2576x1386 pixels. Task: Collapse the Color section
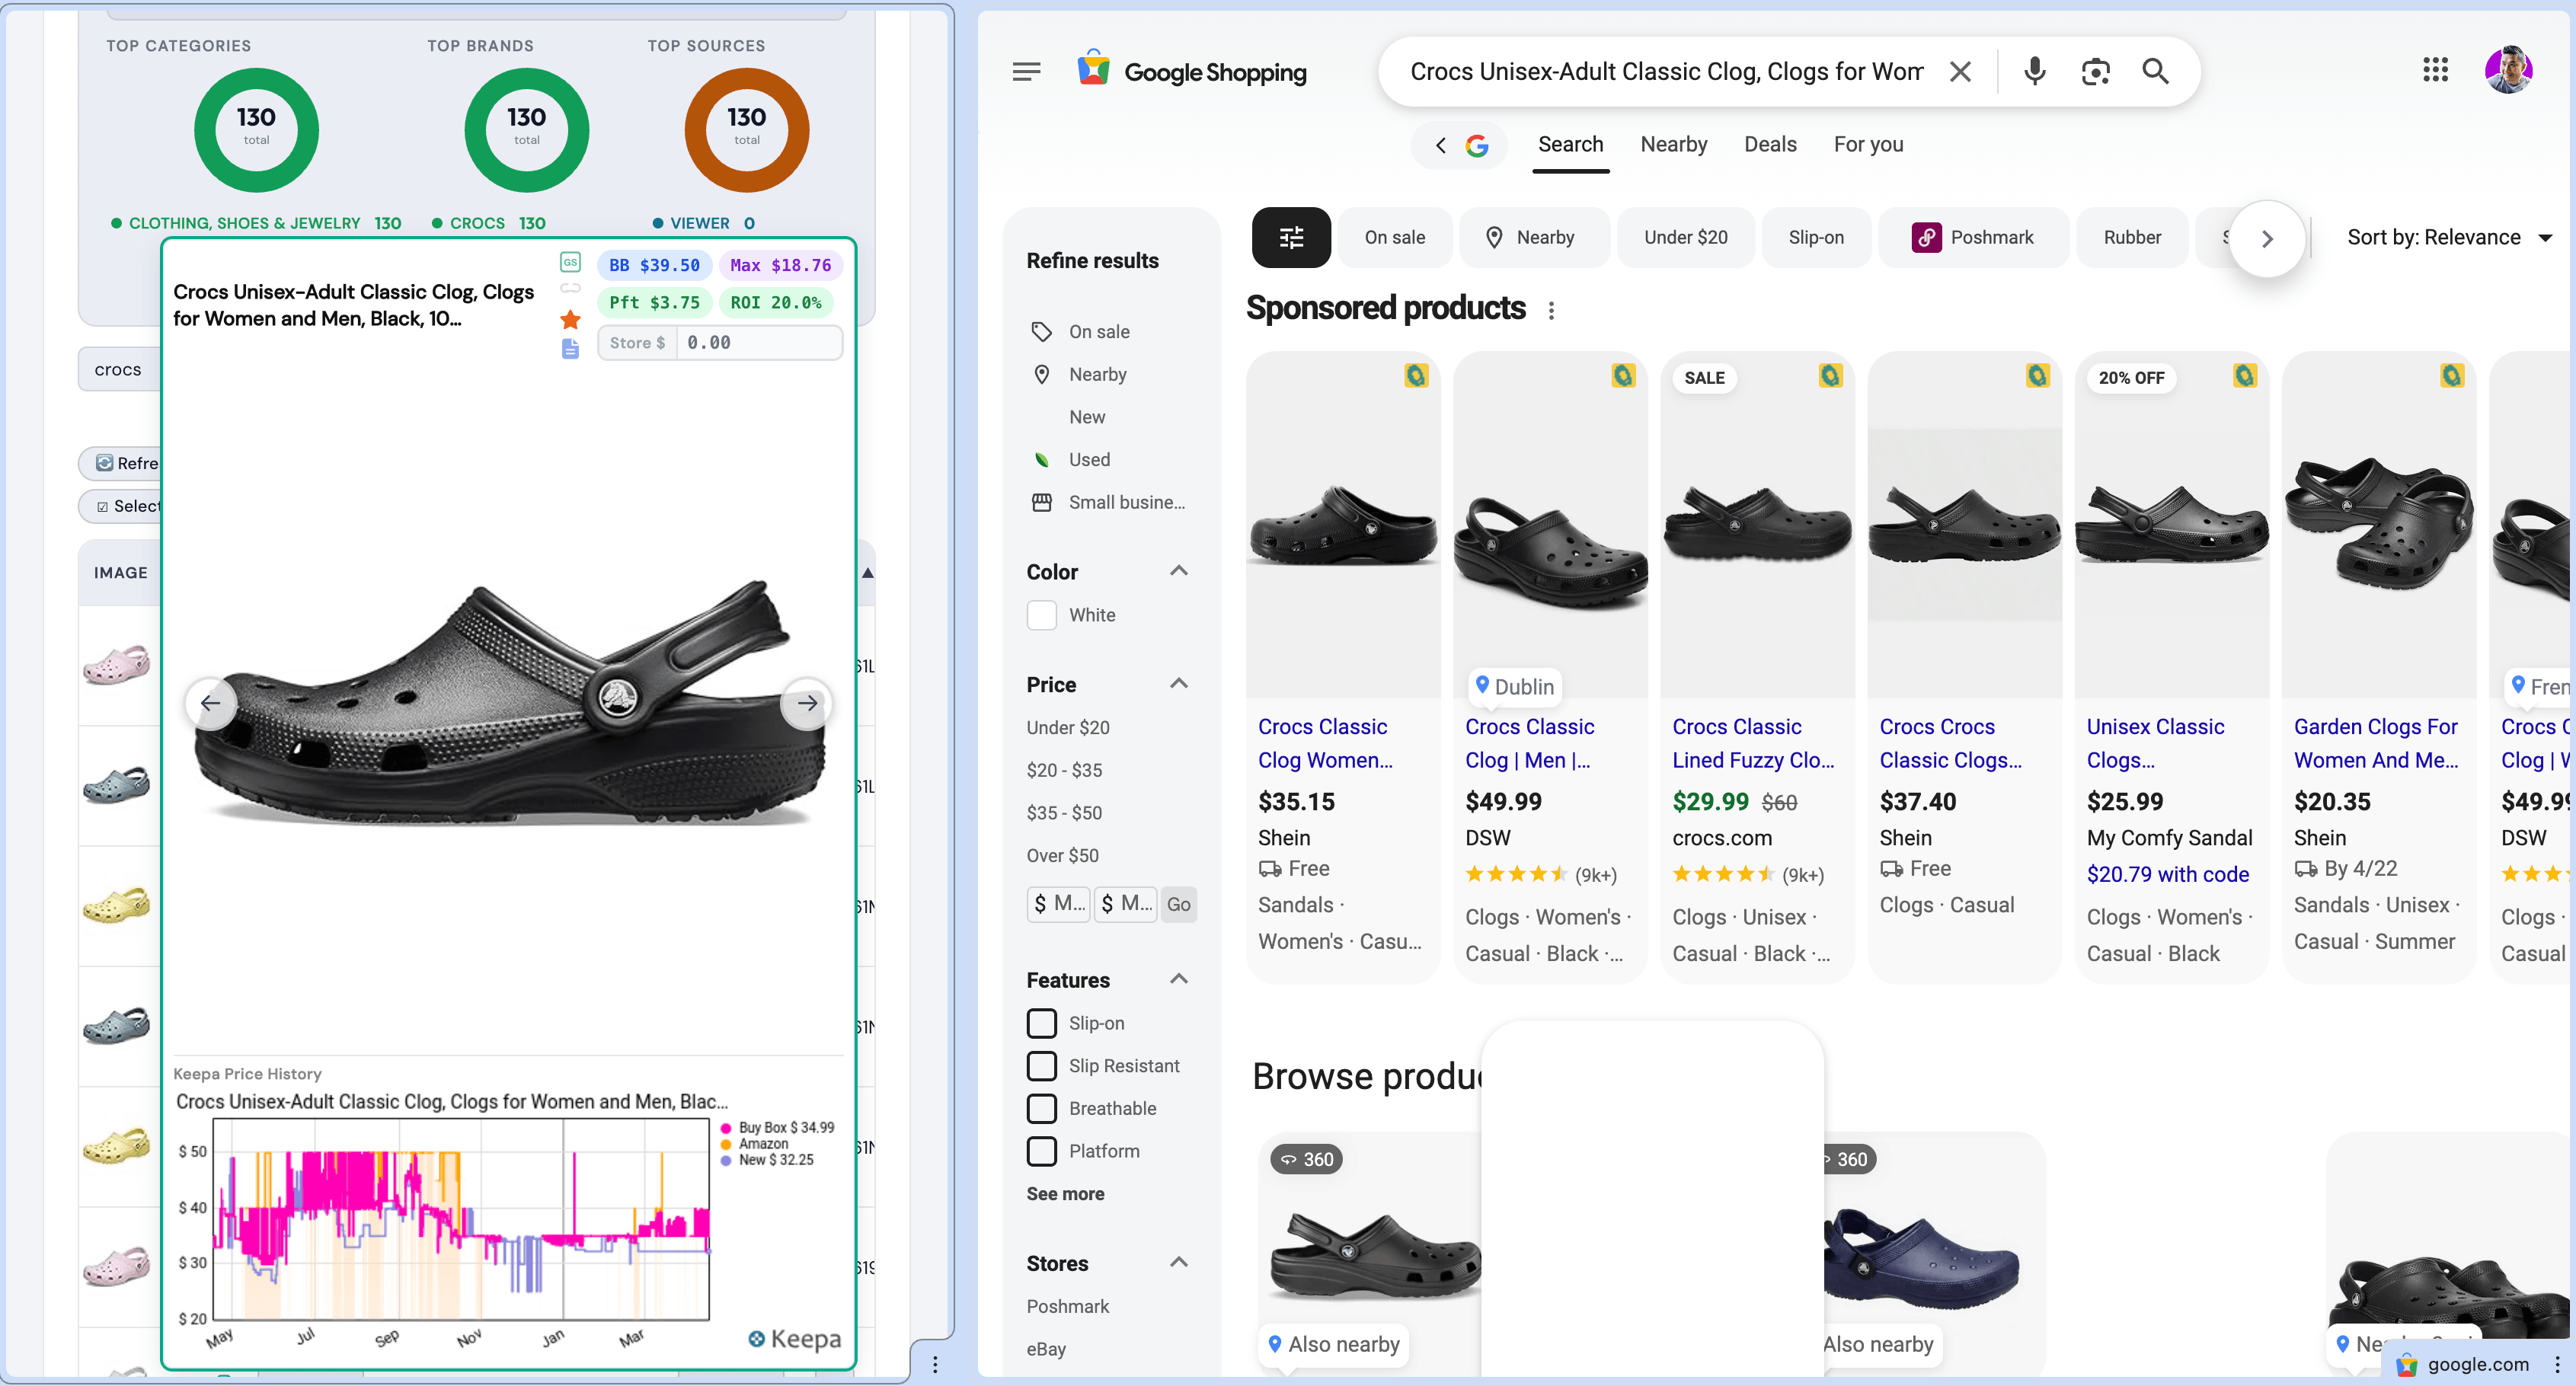coord(1179,570)
